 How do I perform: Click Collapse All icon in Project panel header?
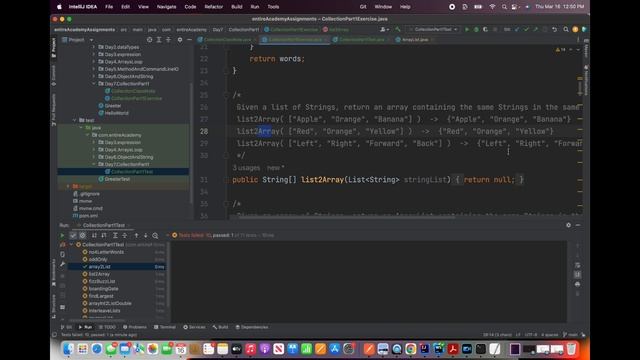click(x=168, y=40)
